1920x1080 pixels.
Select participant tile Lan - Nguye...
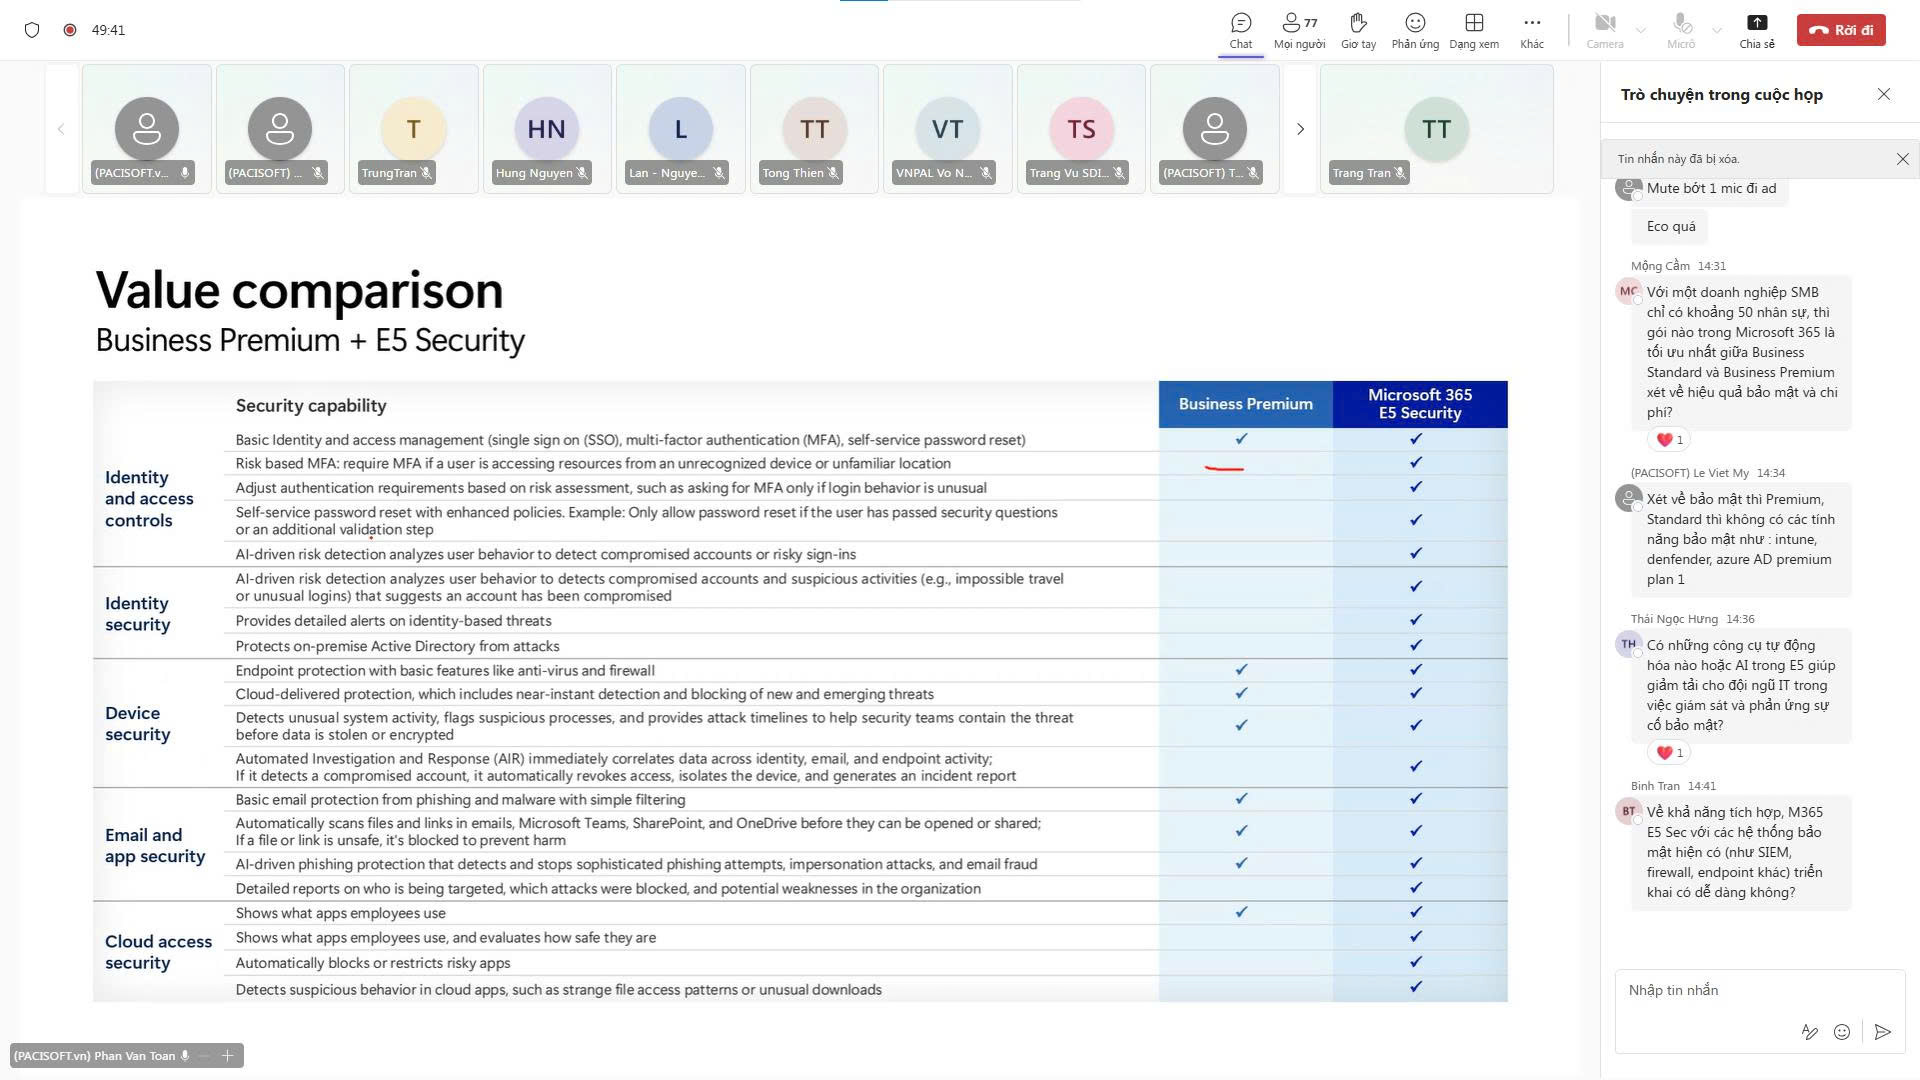[x=681, y=129]
